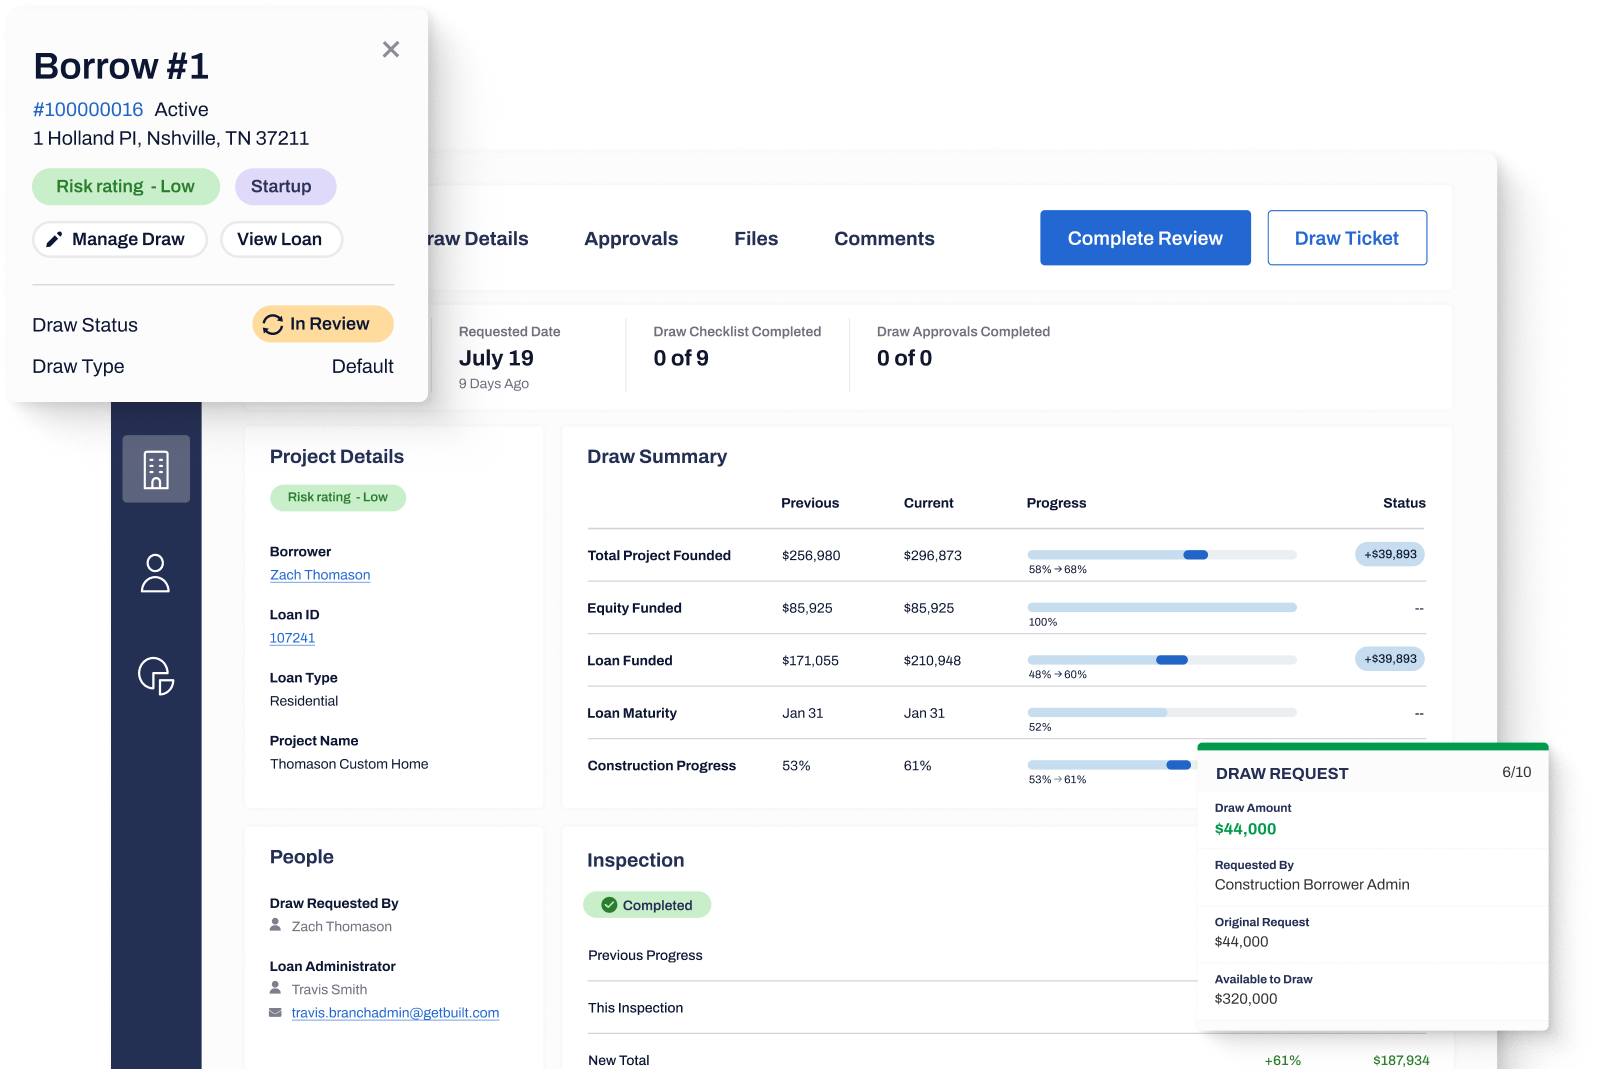This screenshot has height=1069, width=1604.
Task: Click Total Project Founded progress bar
Action: click(x=1162, y=555)
